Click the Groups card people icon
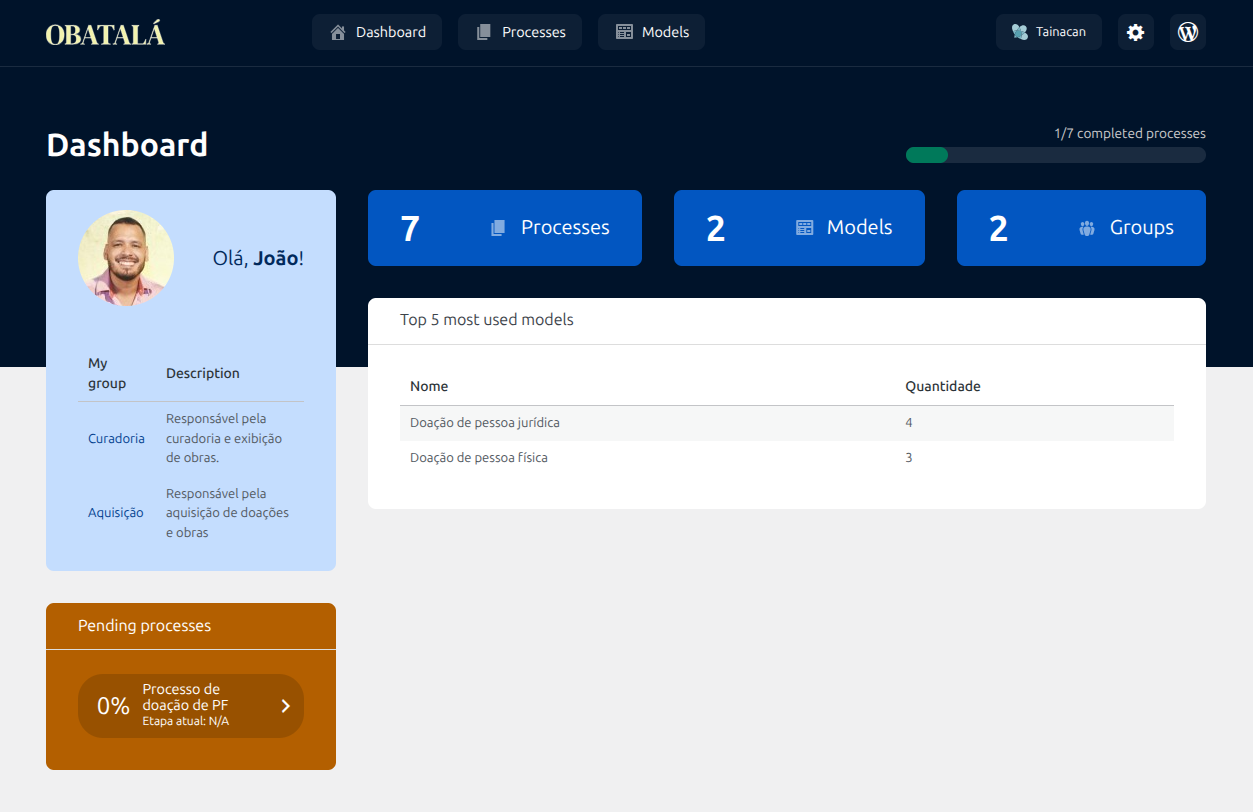 click(1087, 228)
